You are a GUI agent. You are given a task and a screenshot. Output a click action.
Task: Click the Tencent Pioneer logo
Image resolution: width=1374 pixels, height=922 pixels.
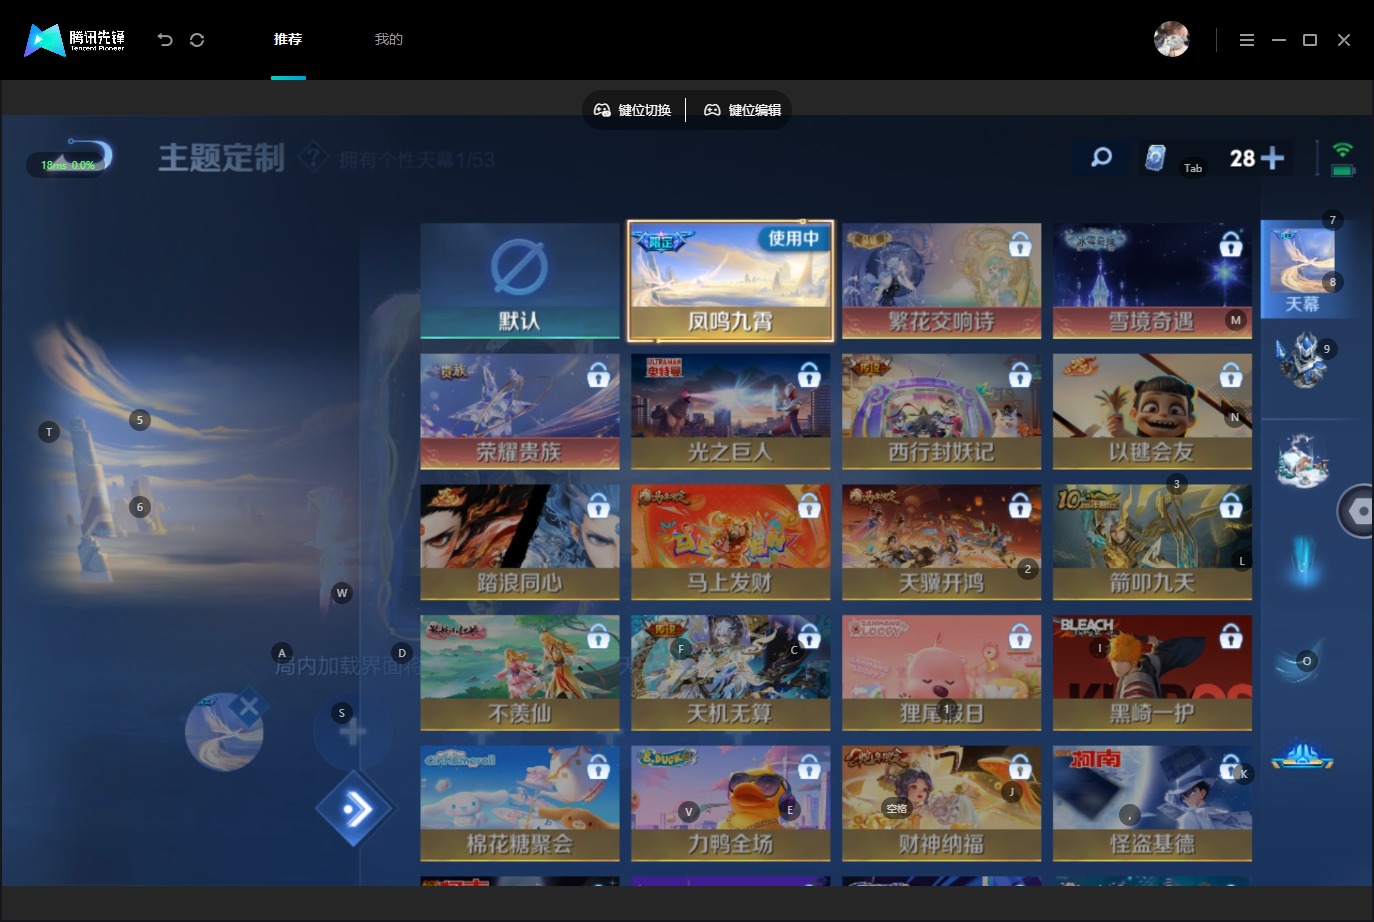75,40
